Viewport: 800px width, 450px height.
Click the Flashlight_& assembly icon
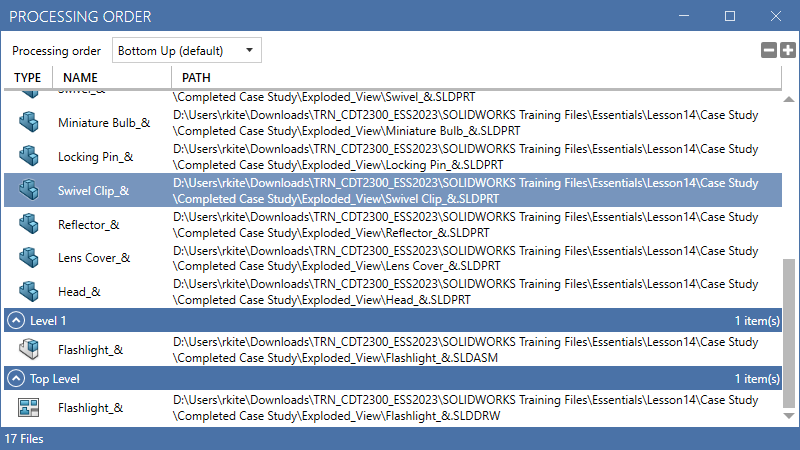29,349
